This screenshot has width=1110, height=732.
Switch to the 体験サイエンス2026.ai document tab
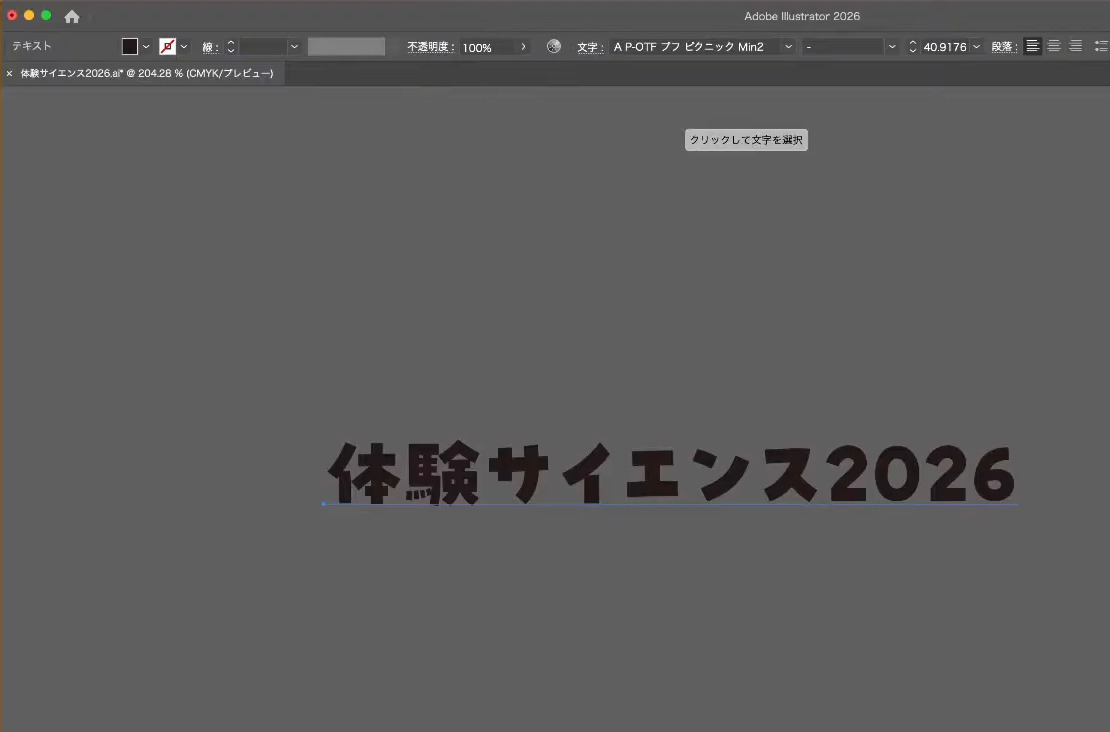coord(147,74)
